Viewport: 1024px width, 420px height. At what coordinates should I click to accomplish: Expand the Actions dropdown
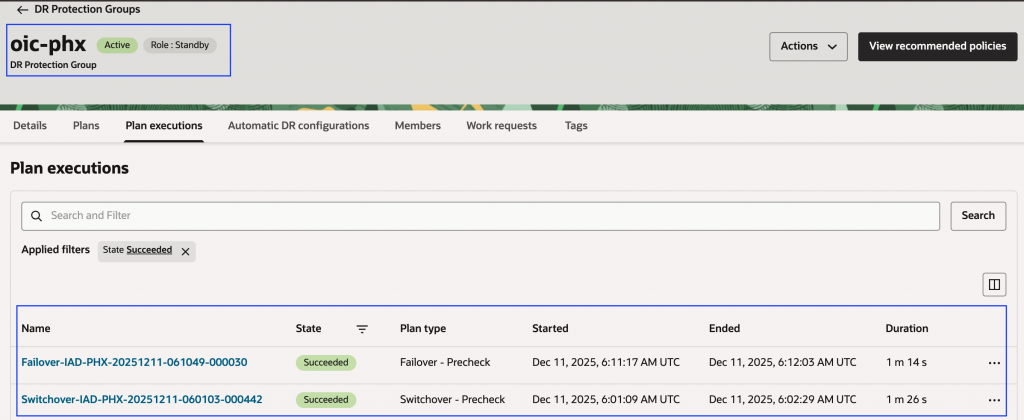[x=808, y=46]
